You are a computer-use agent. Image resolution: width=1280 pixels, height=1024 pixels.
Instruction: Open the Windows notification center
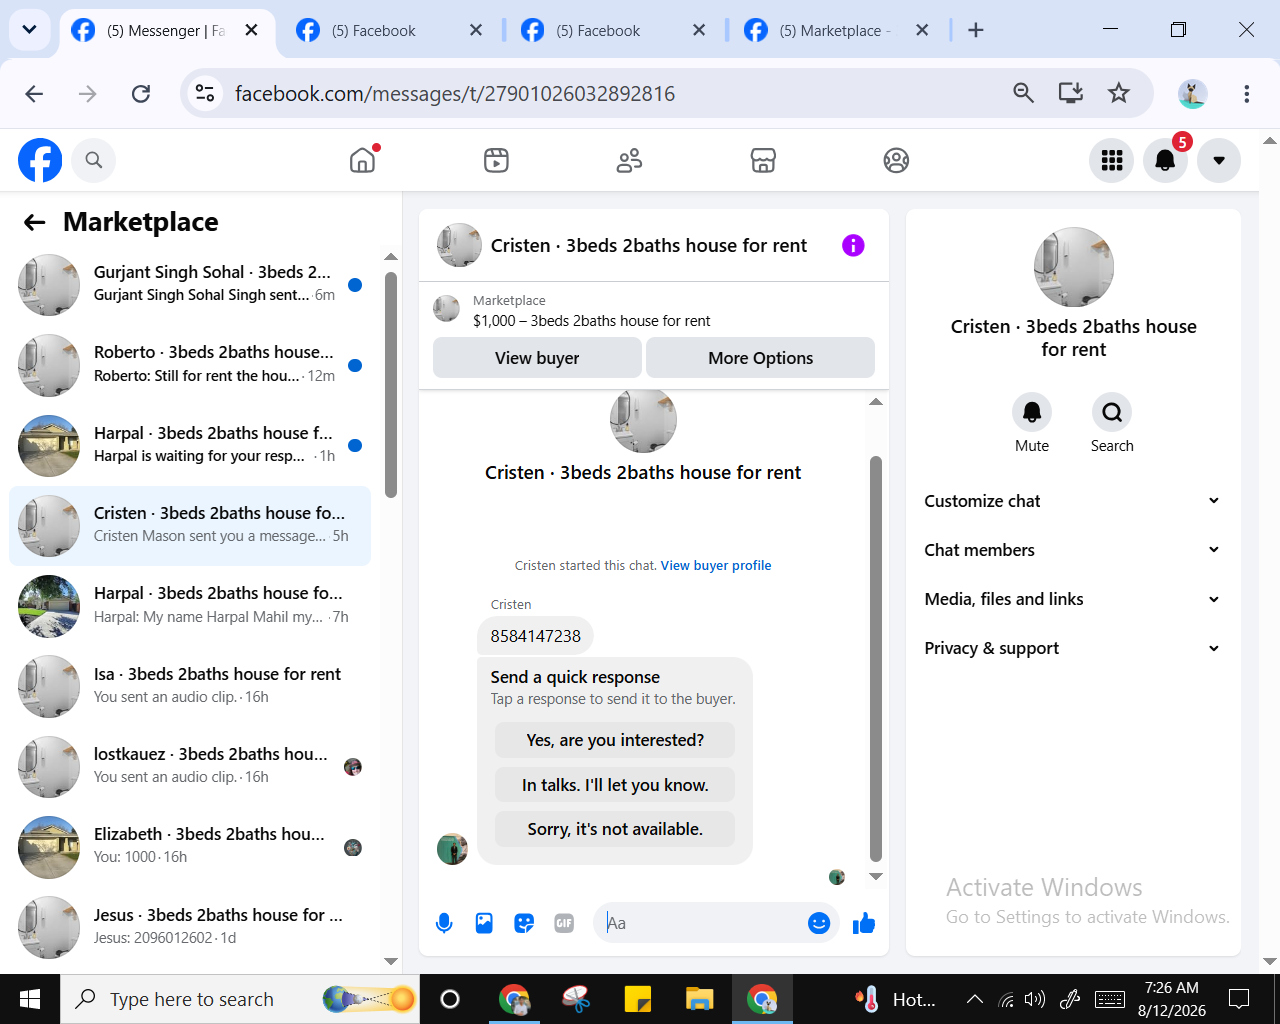point(1240,999)
